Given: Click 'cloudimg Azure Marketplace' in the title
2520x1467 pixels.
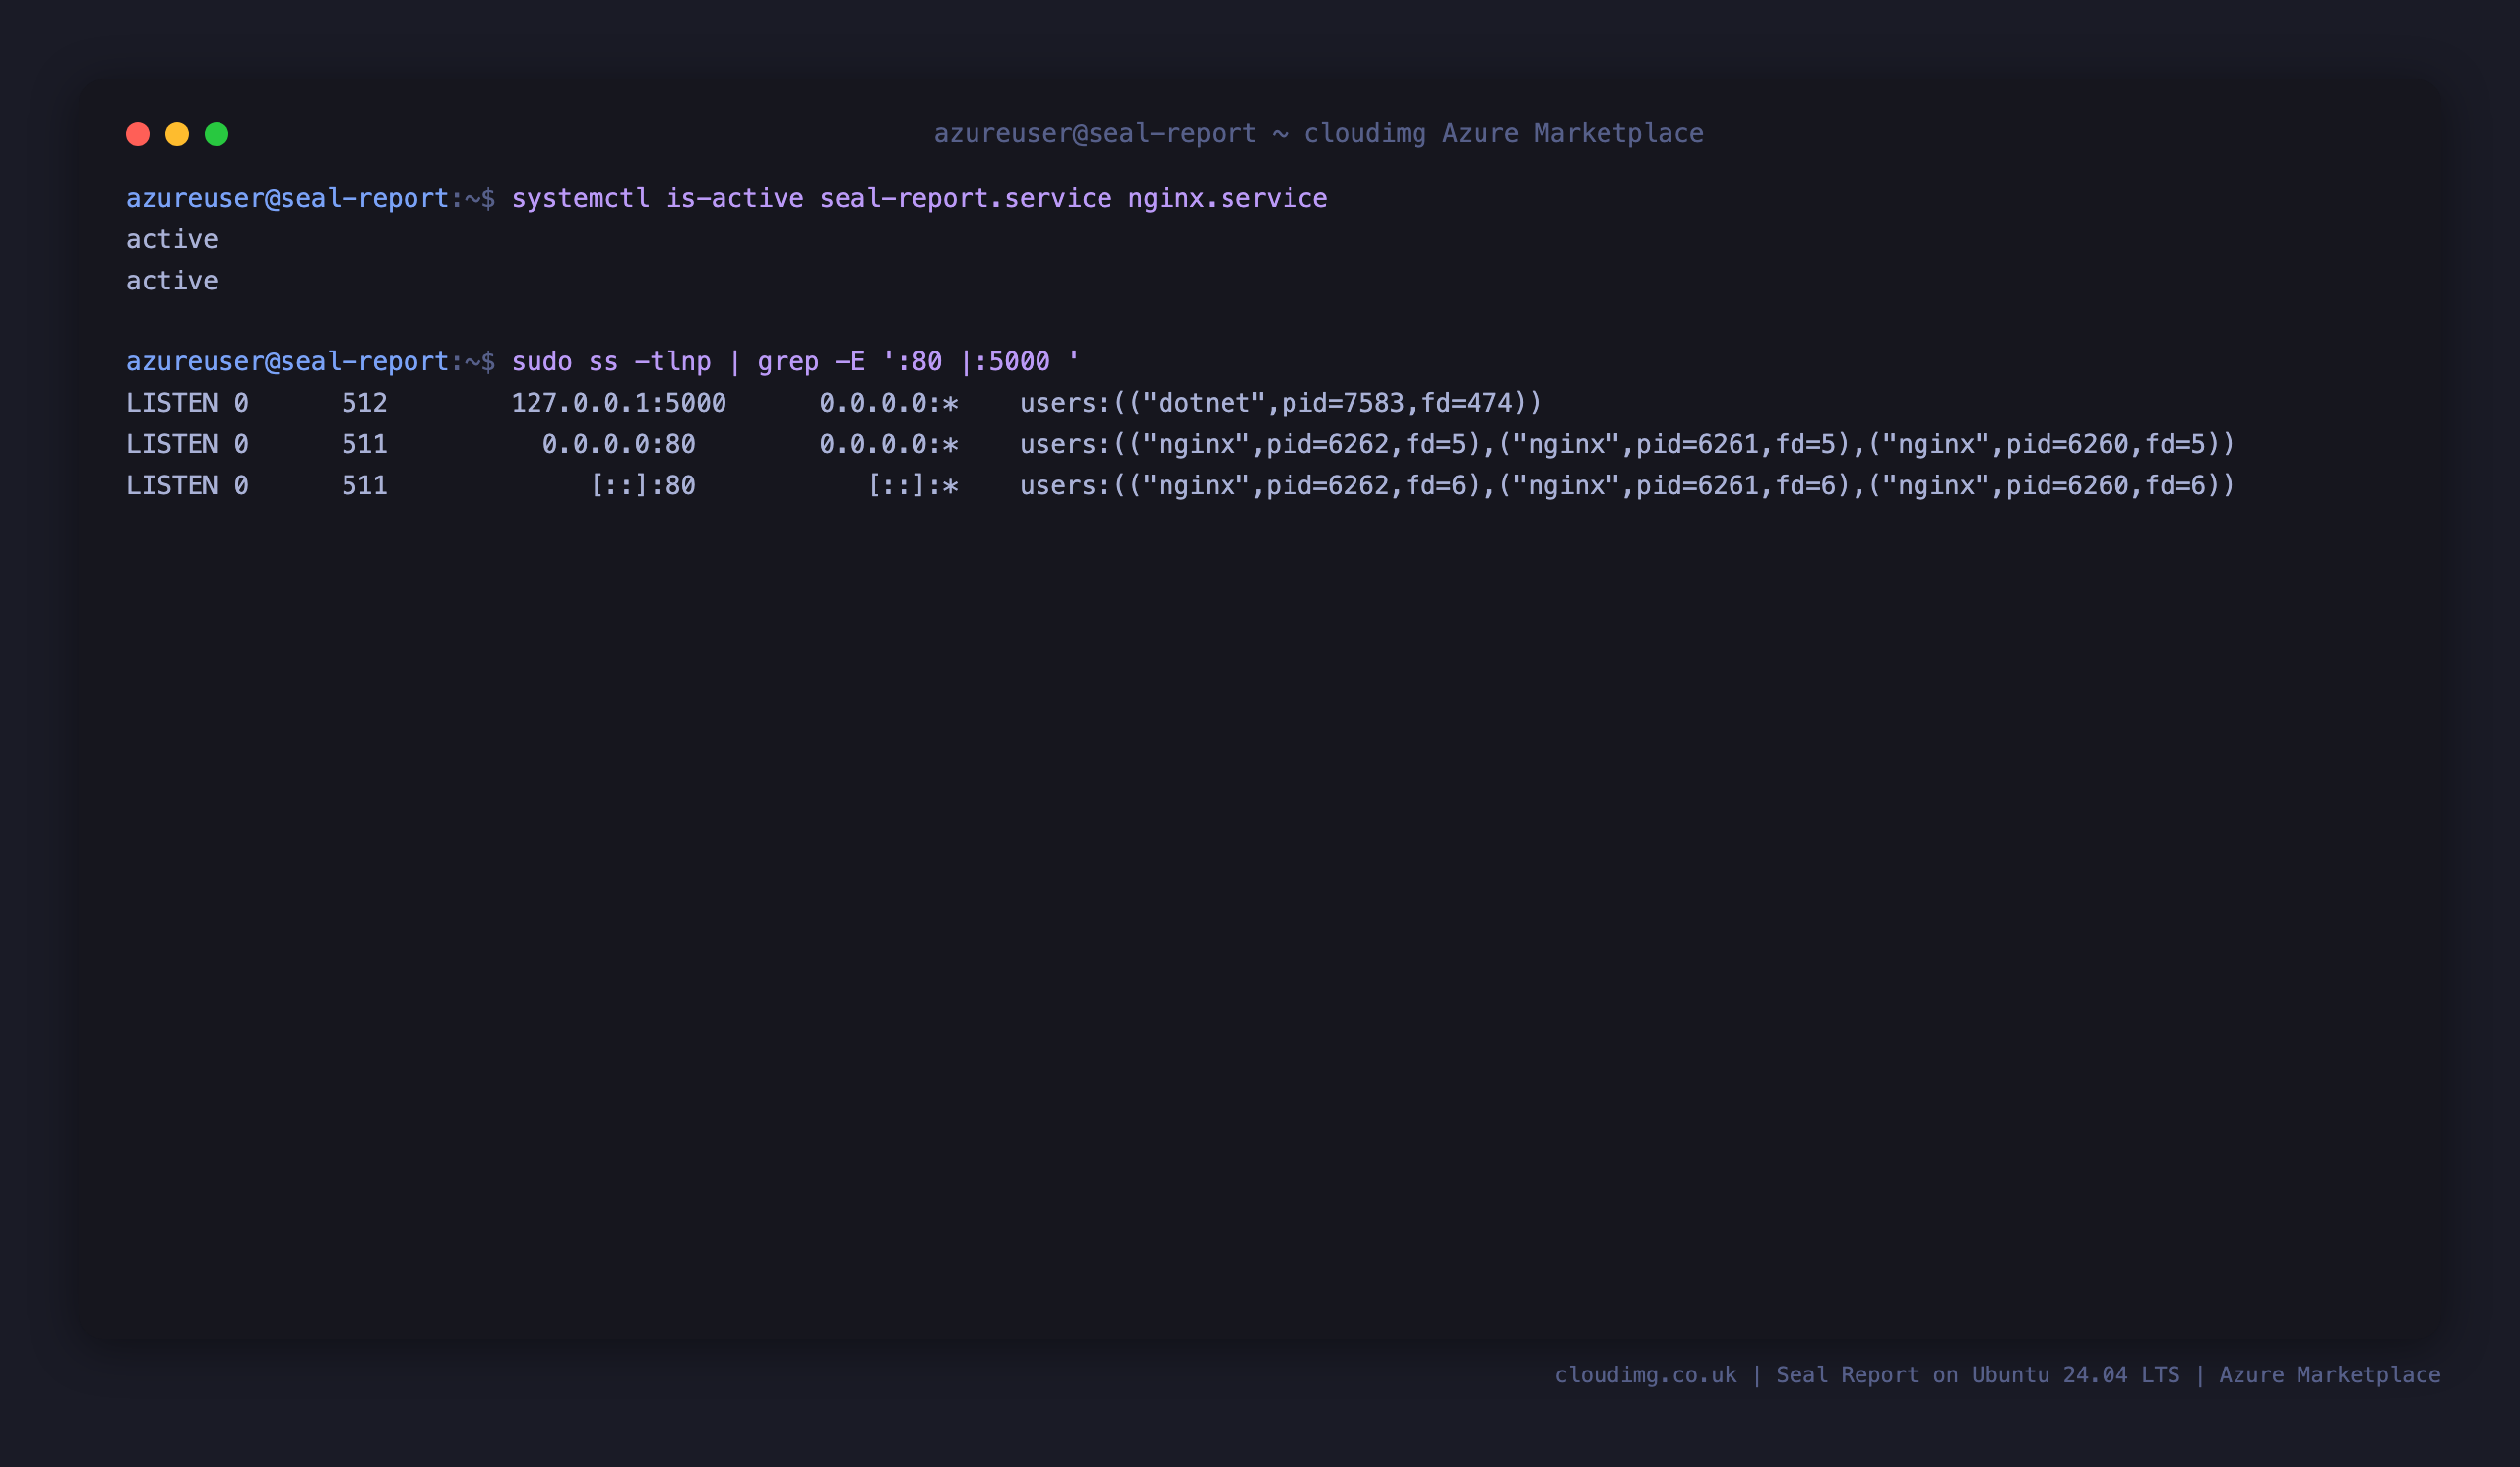Looking at the screenshot, I should pos(1504,133).
